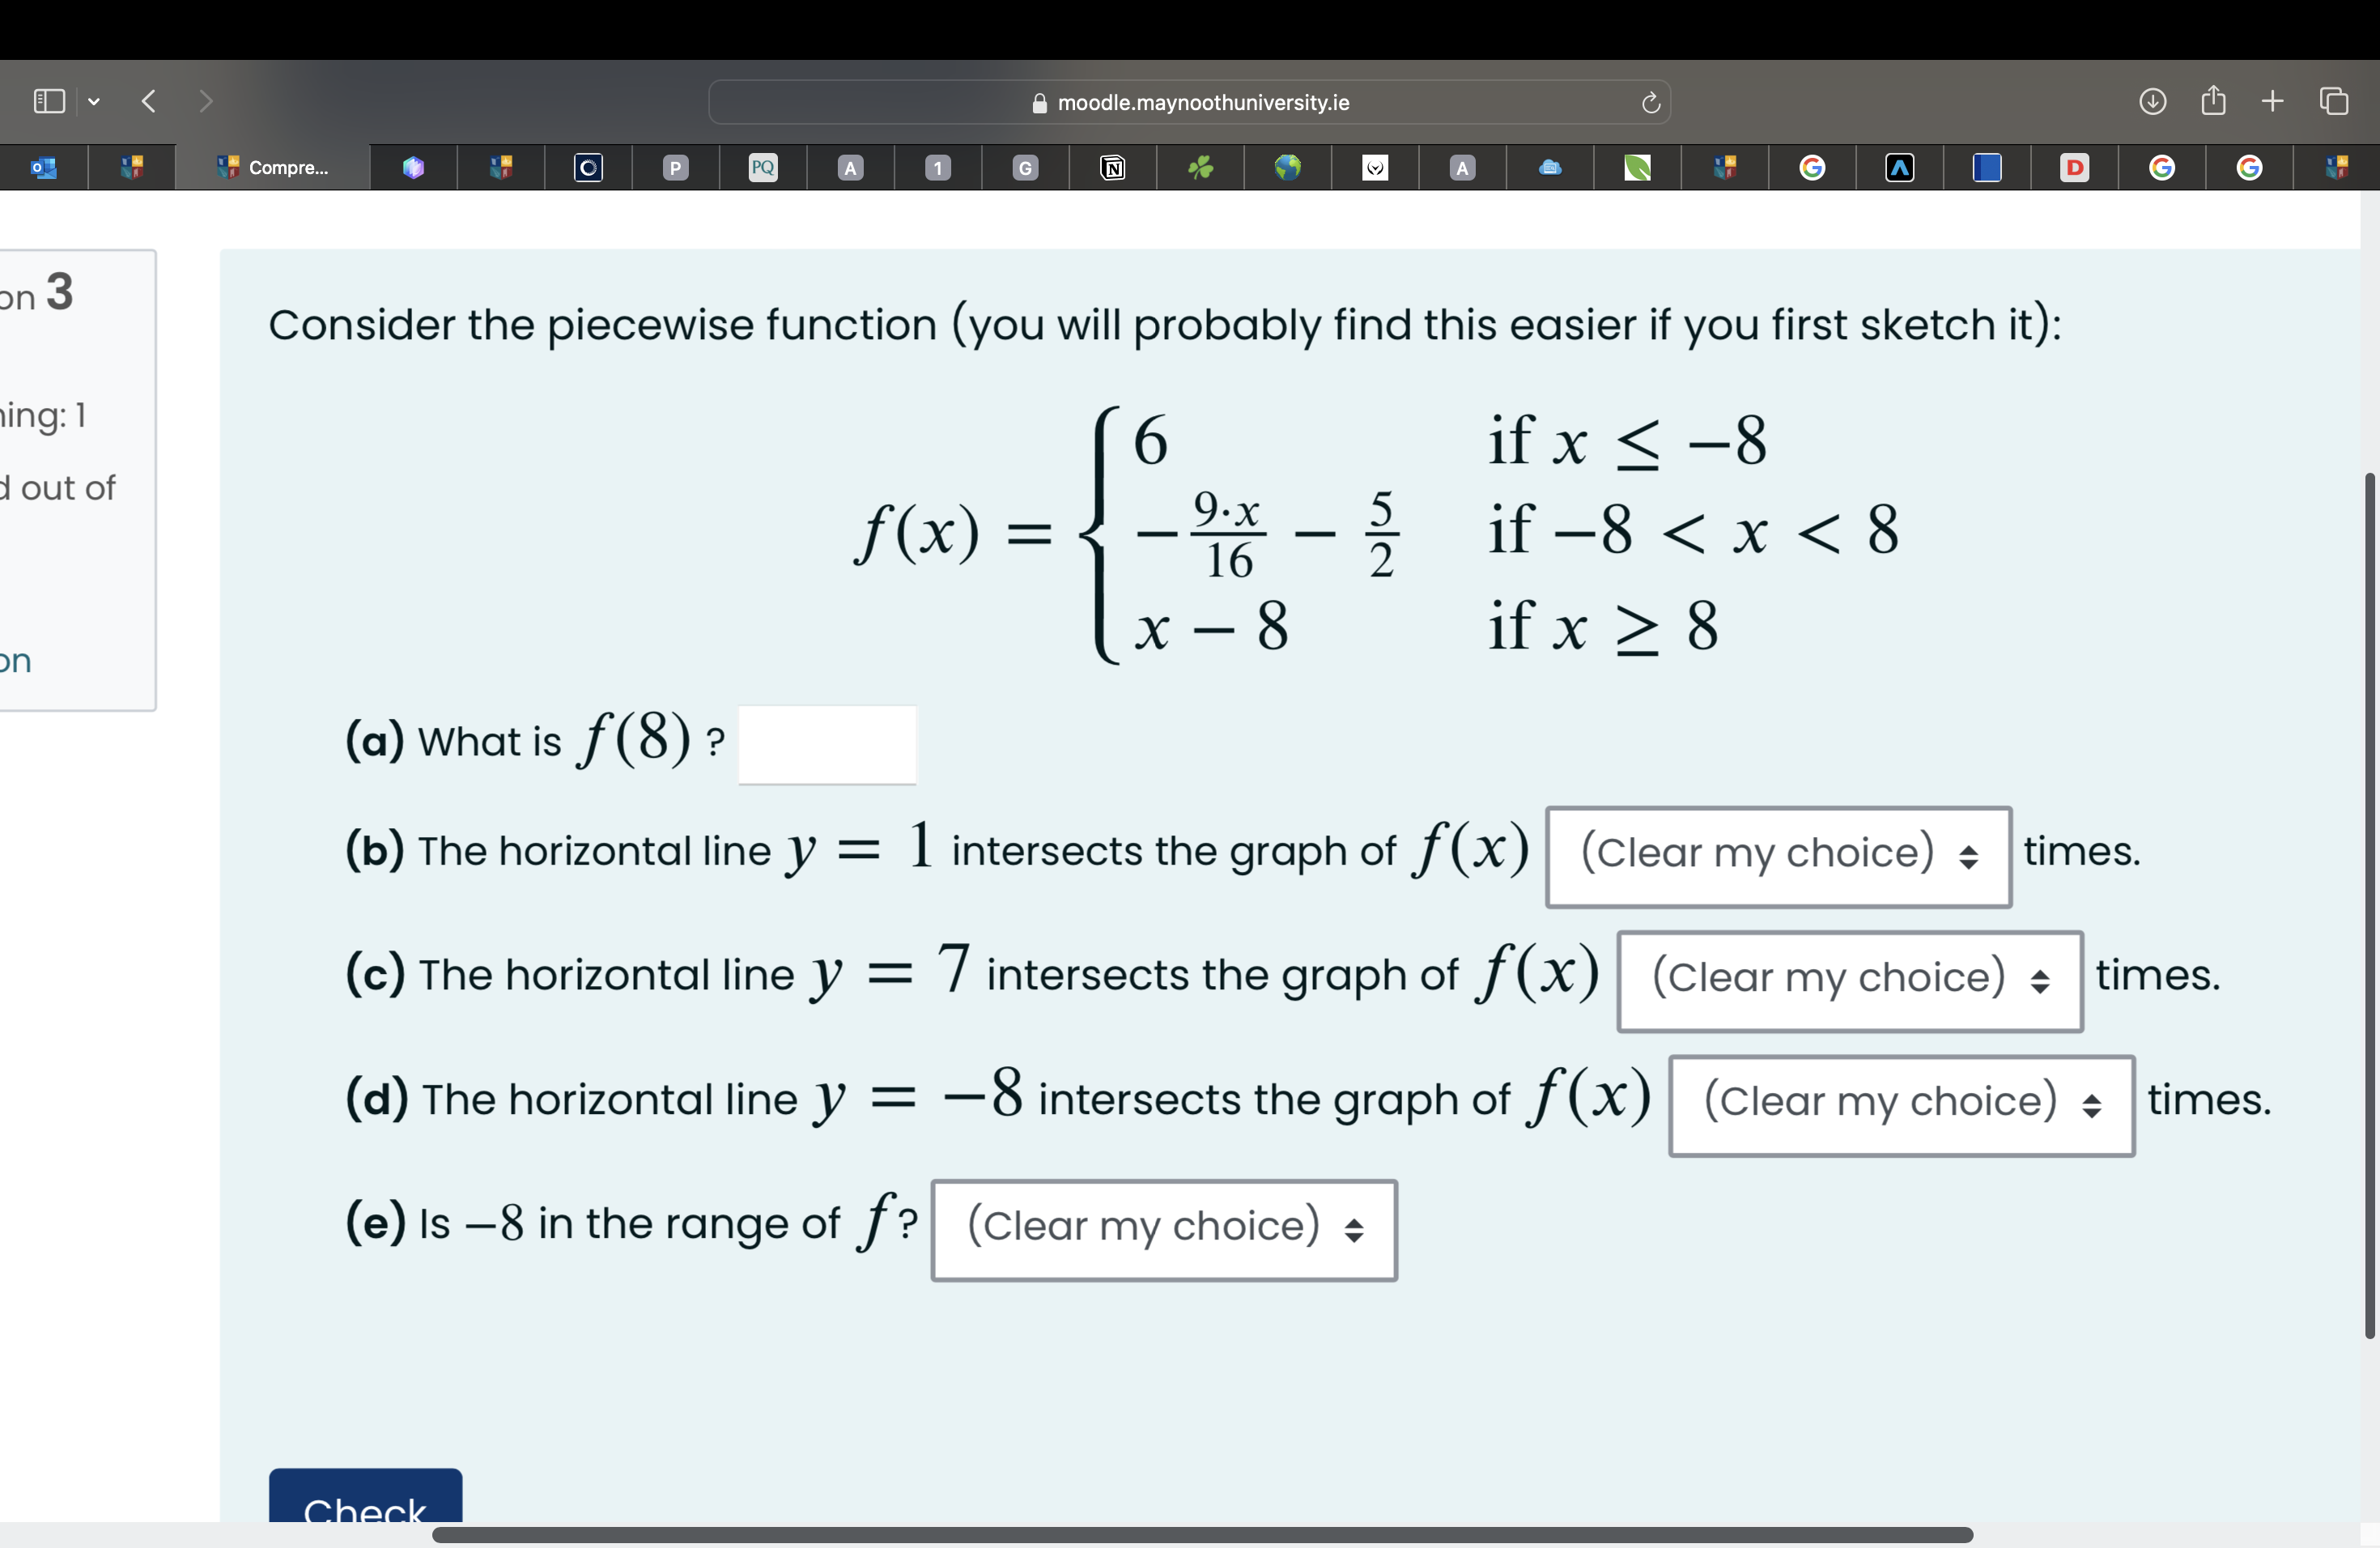Viewport: 2380px width, 1548px height.
Task: Toggle the Safari sidebar icon
Action: coord(49,101)
